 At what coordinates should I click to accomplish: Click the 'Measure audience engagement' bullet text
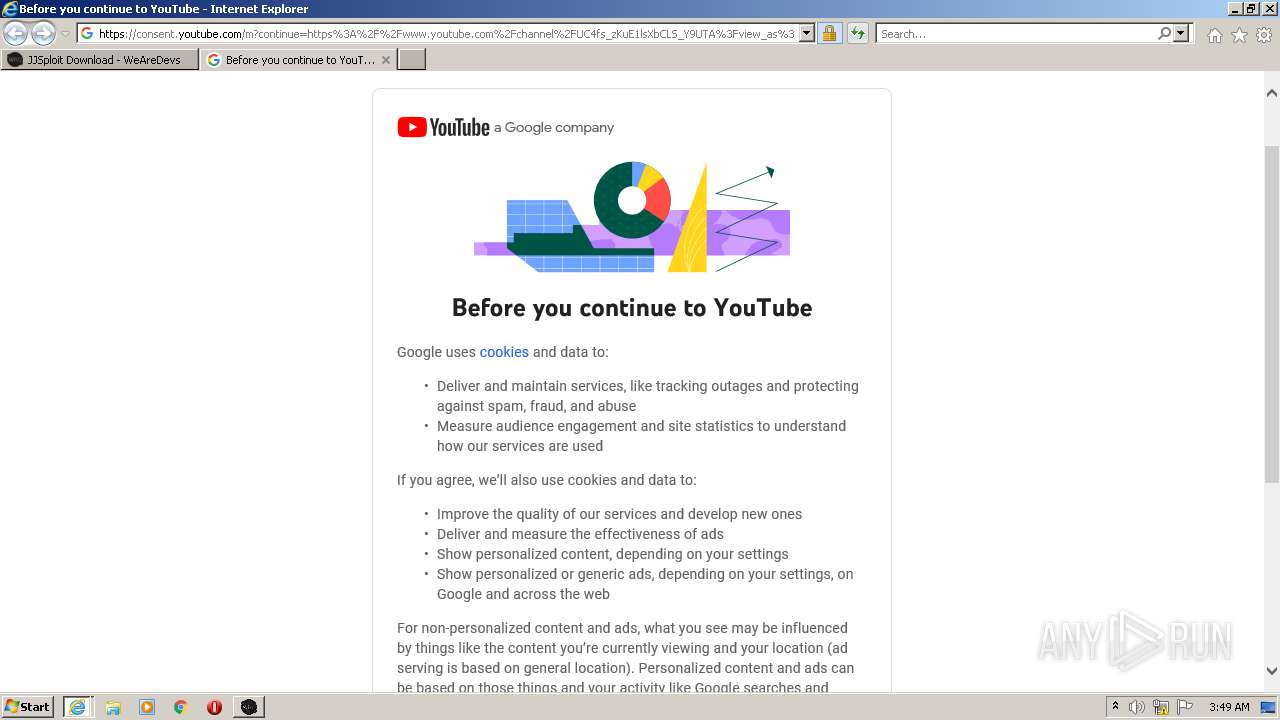pos(641,436)
